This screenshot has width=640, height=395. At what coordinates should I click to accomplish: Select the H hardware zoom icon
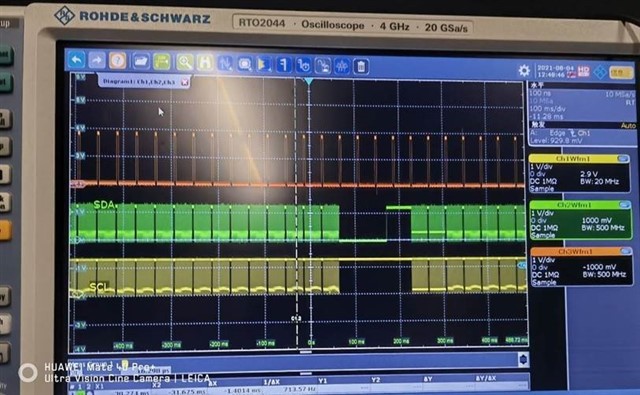click(204, 63)
